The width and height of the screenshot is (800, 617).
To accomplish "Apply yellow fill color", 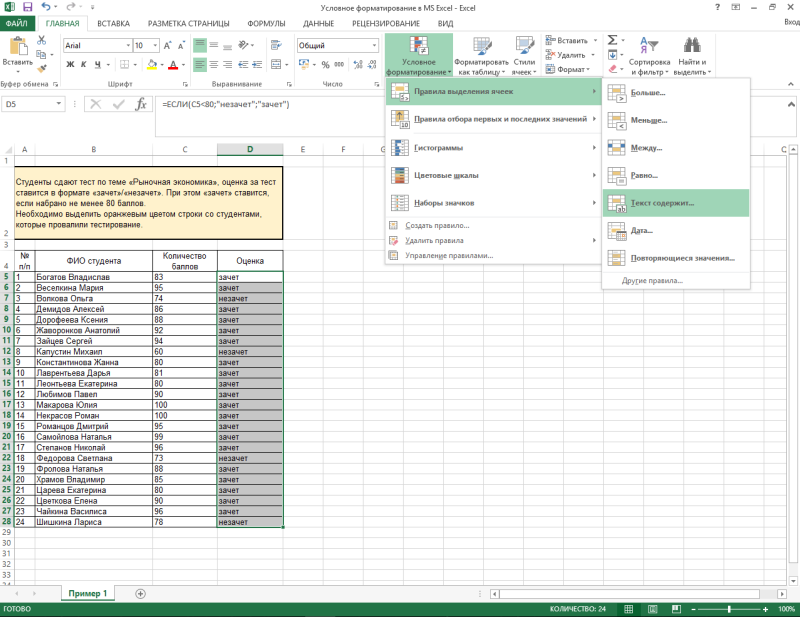I will tap(152, 65).
